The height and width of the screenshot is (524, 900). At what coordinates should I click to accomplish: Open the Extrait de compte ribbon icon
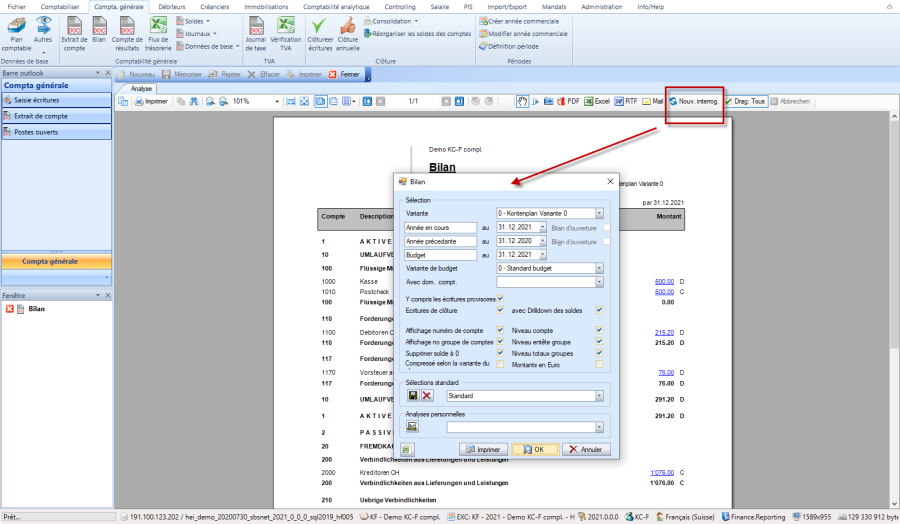(74, 34)
